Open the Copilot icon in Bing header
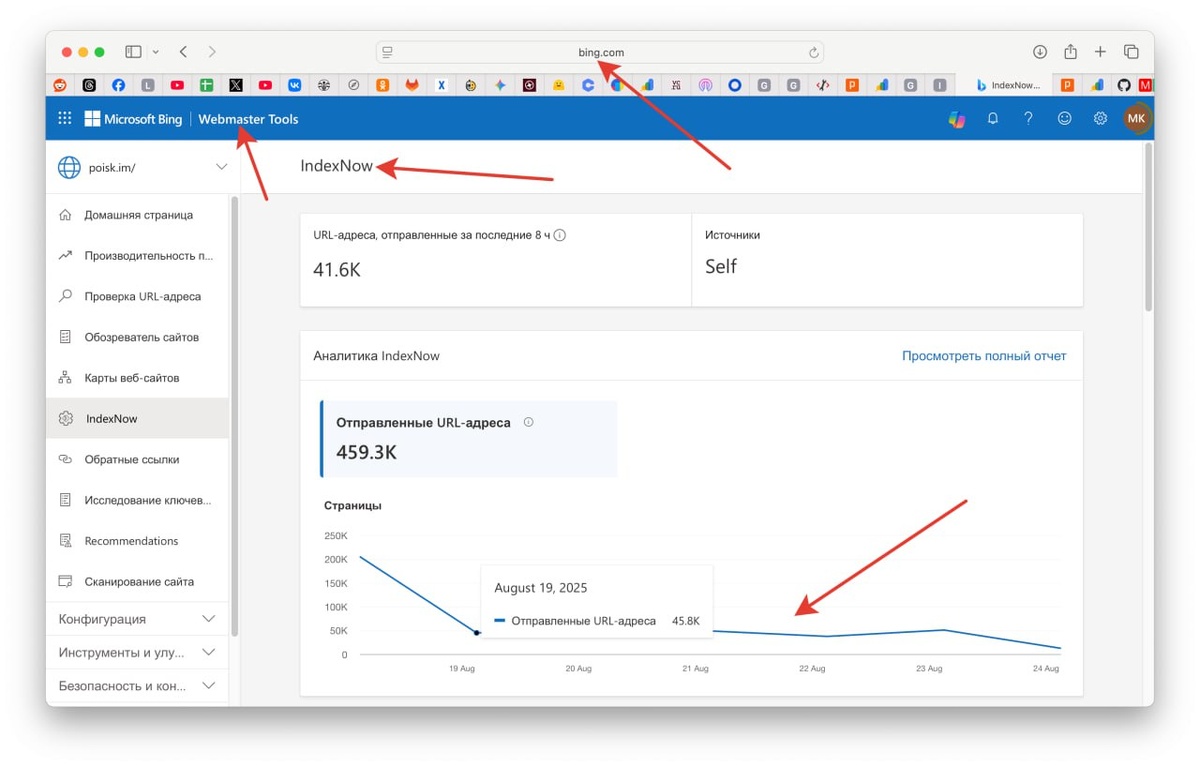This screenshot has width=1200, height=767. point(957,119)
